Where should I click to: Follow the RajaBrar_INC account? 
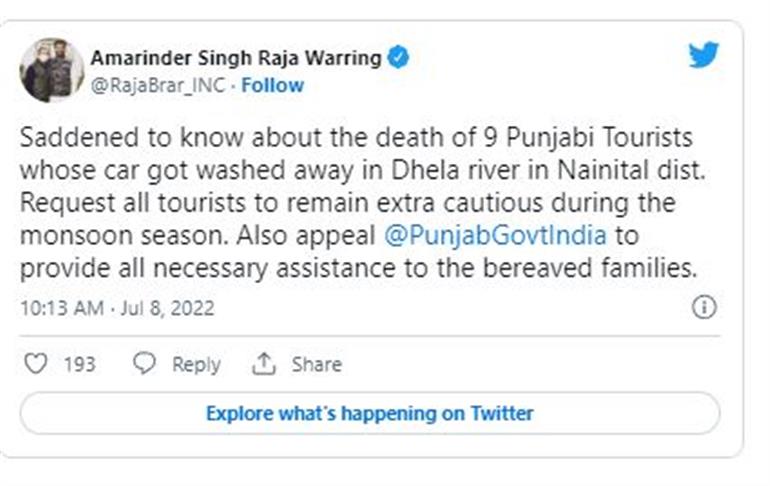coord(273,85)
